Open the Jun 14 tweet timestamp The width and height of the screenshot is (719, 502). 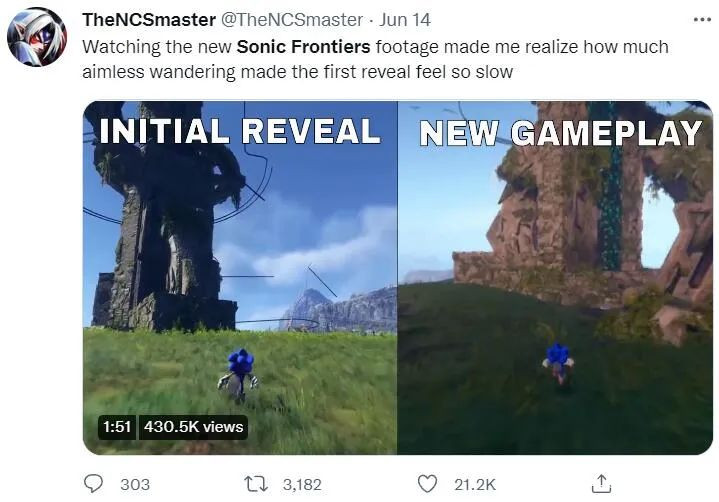point(405,20)
